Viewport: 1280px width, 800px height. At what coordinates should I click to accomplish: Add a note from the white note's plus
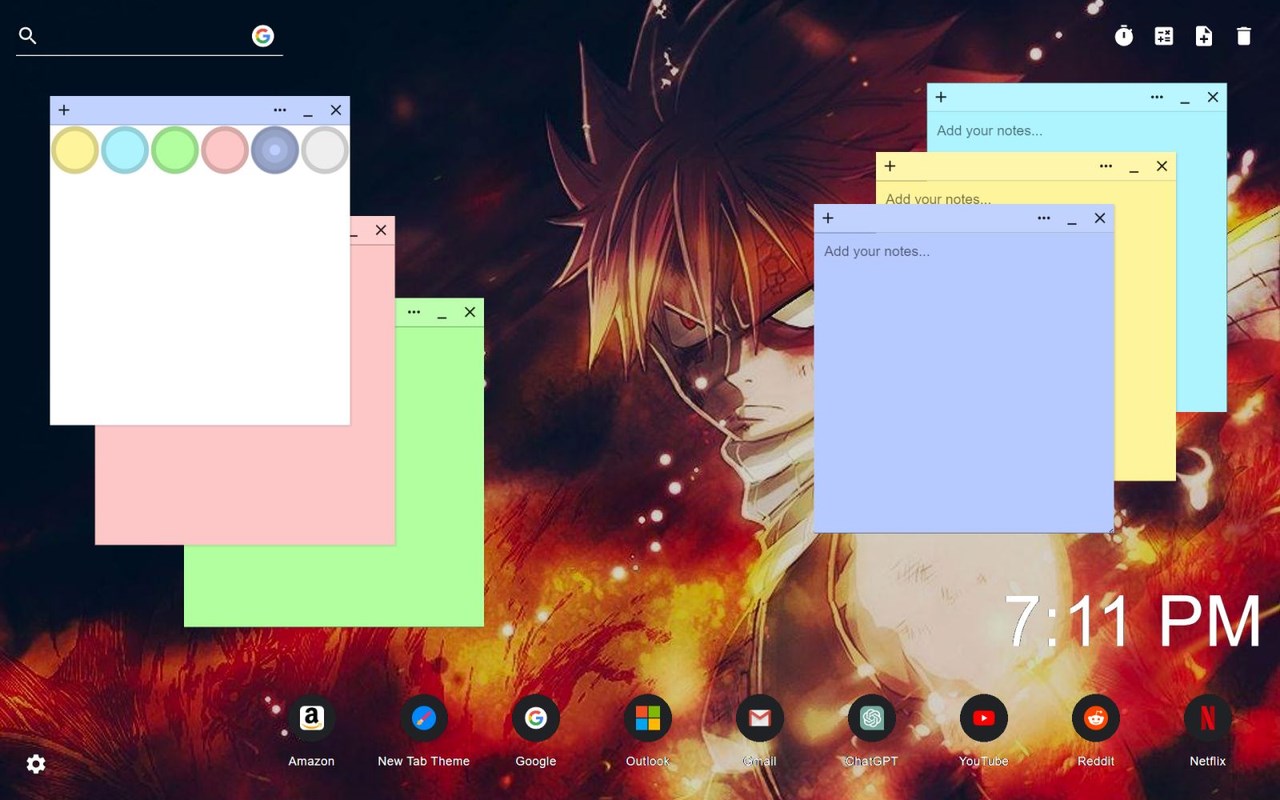[x=64, y=110]
